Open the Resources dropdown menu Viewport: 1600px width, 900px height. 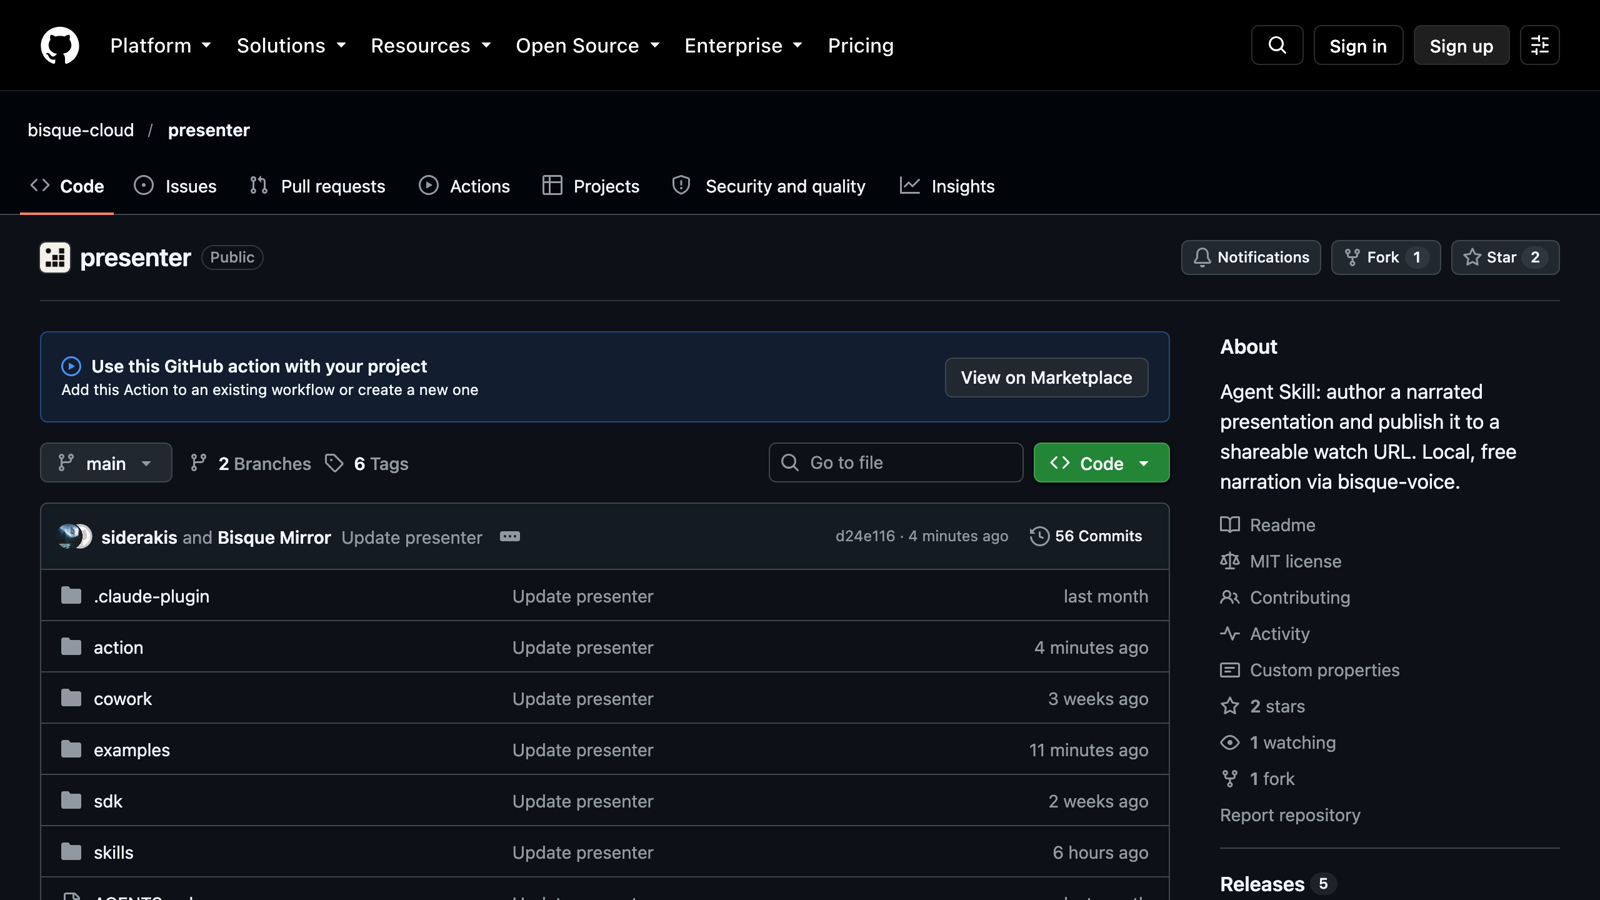pos(431,45)
